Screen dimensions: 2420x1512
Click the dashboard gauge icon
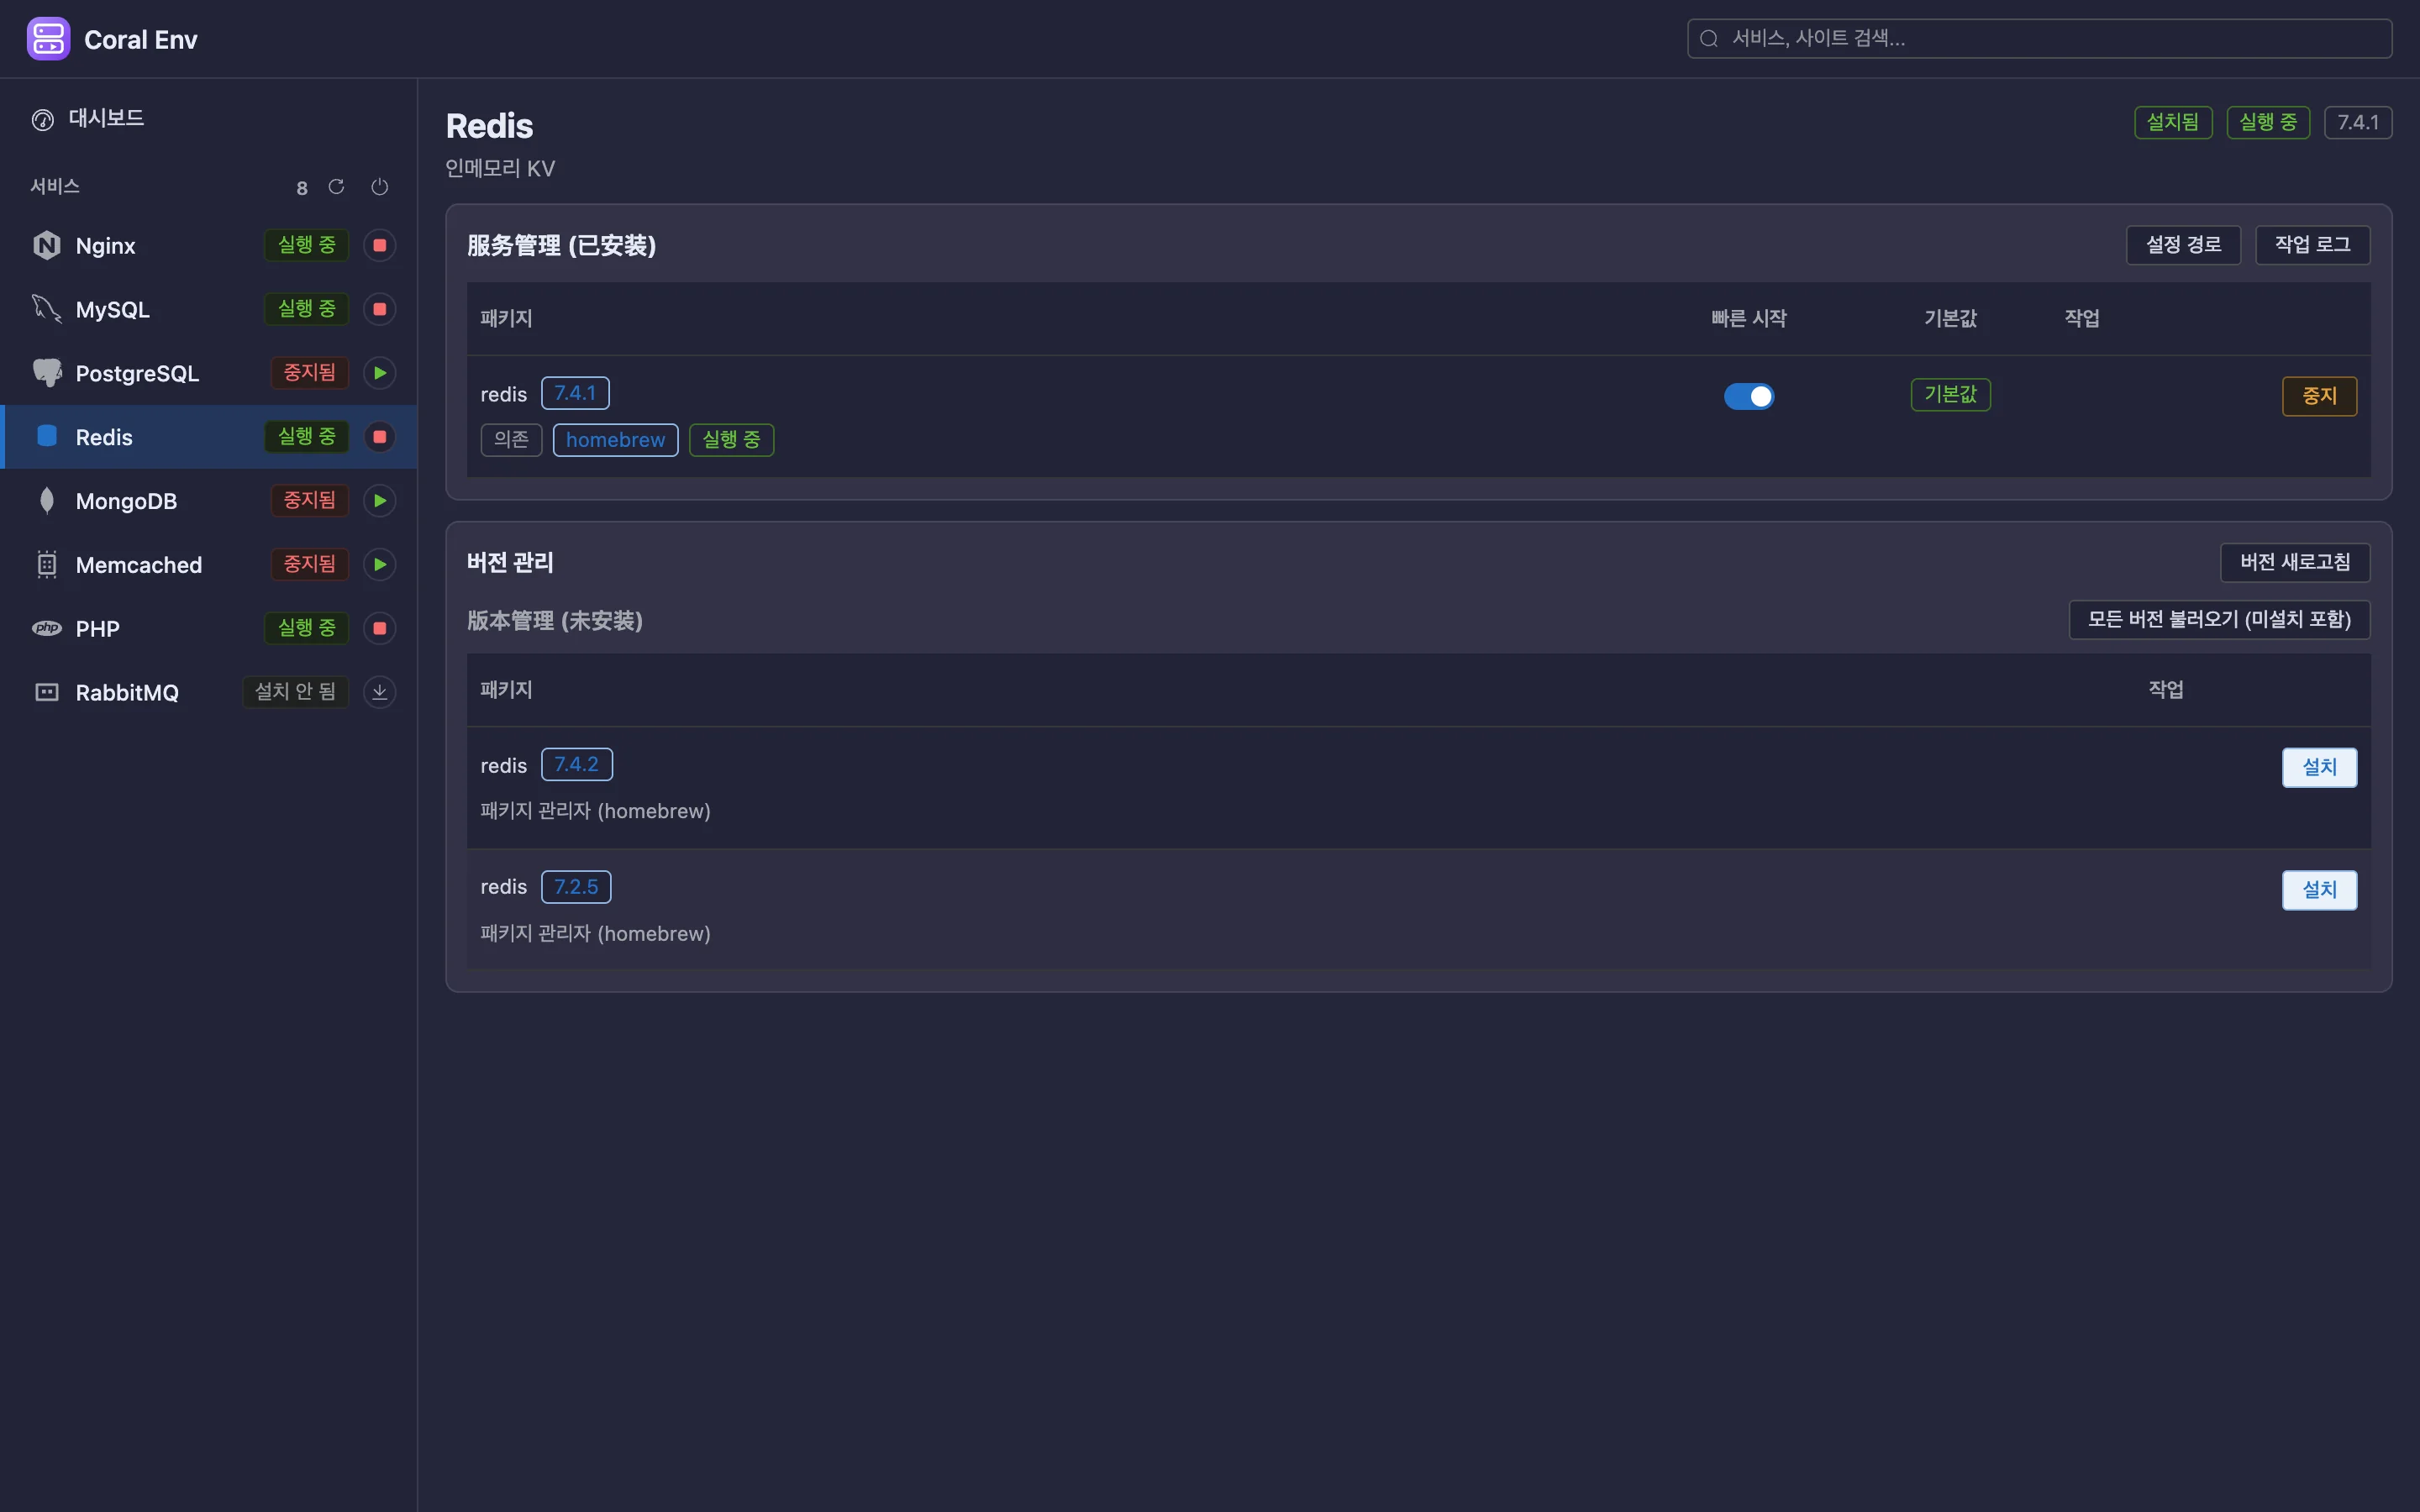pos(43,120)
